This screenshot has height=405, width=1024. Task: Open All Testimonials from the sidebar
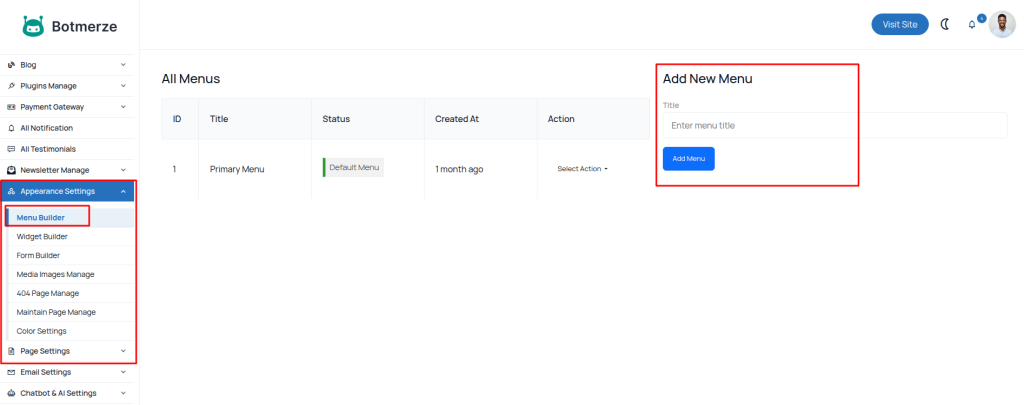(x=48, y=149)
